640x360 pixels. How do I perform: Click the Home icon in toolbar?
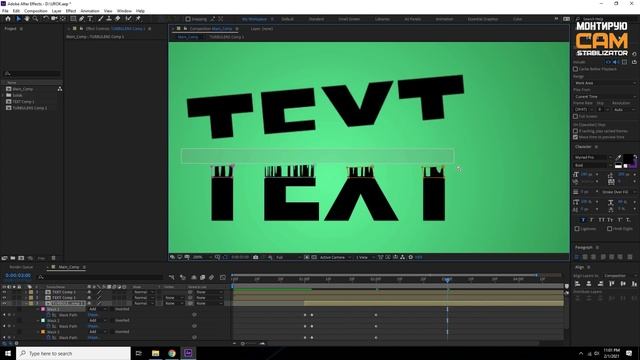(x=8, y=19)
